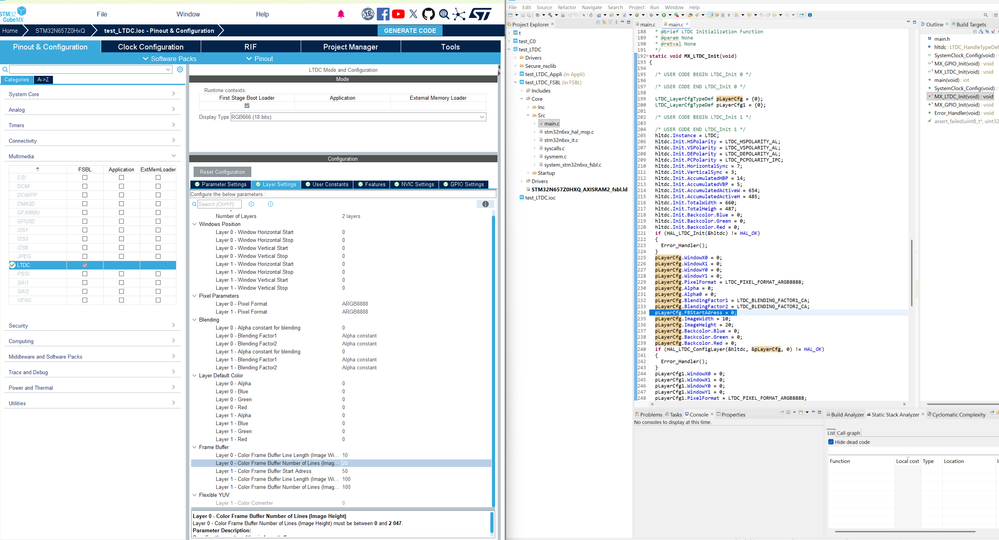Open the X social icon in CubeMX

(413, 14)
